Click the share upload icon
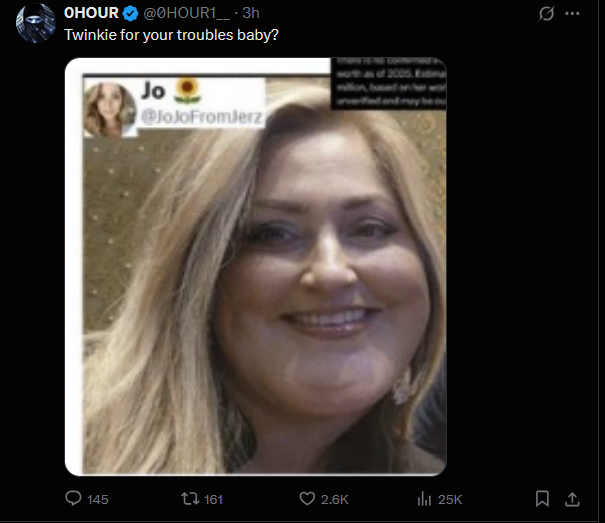The image size is (605, 523). 572,499
